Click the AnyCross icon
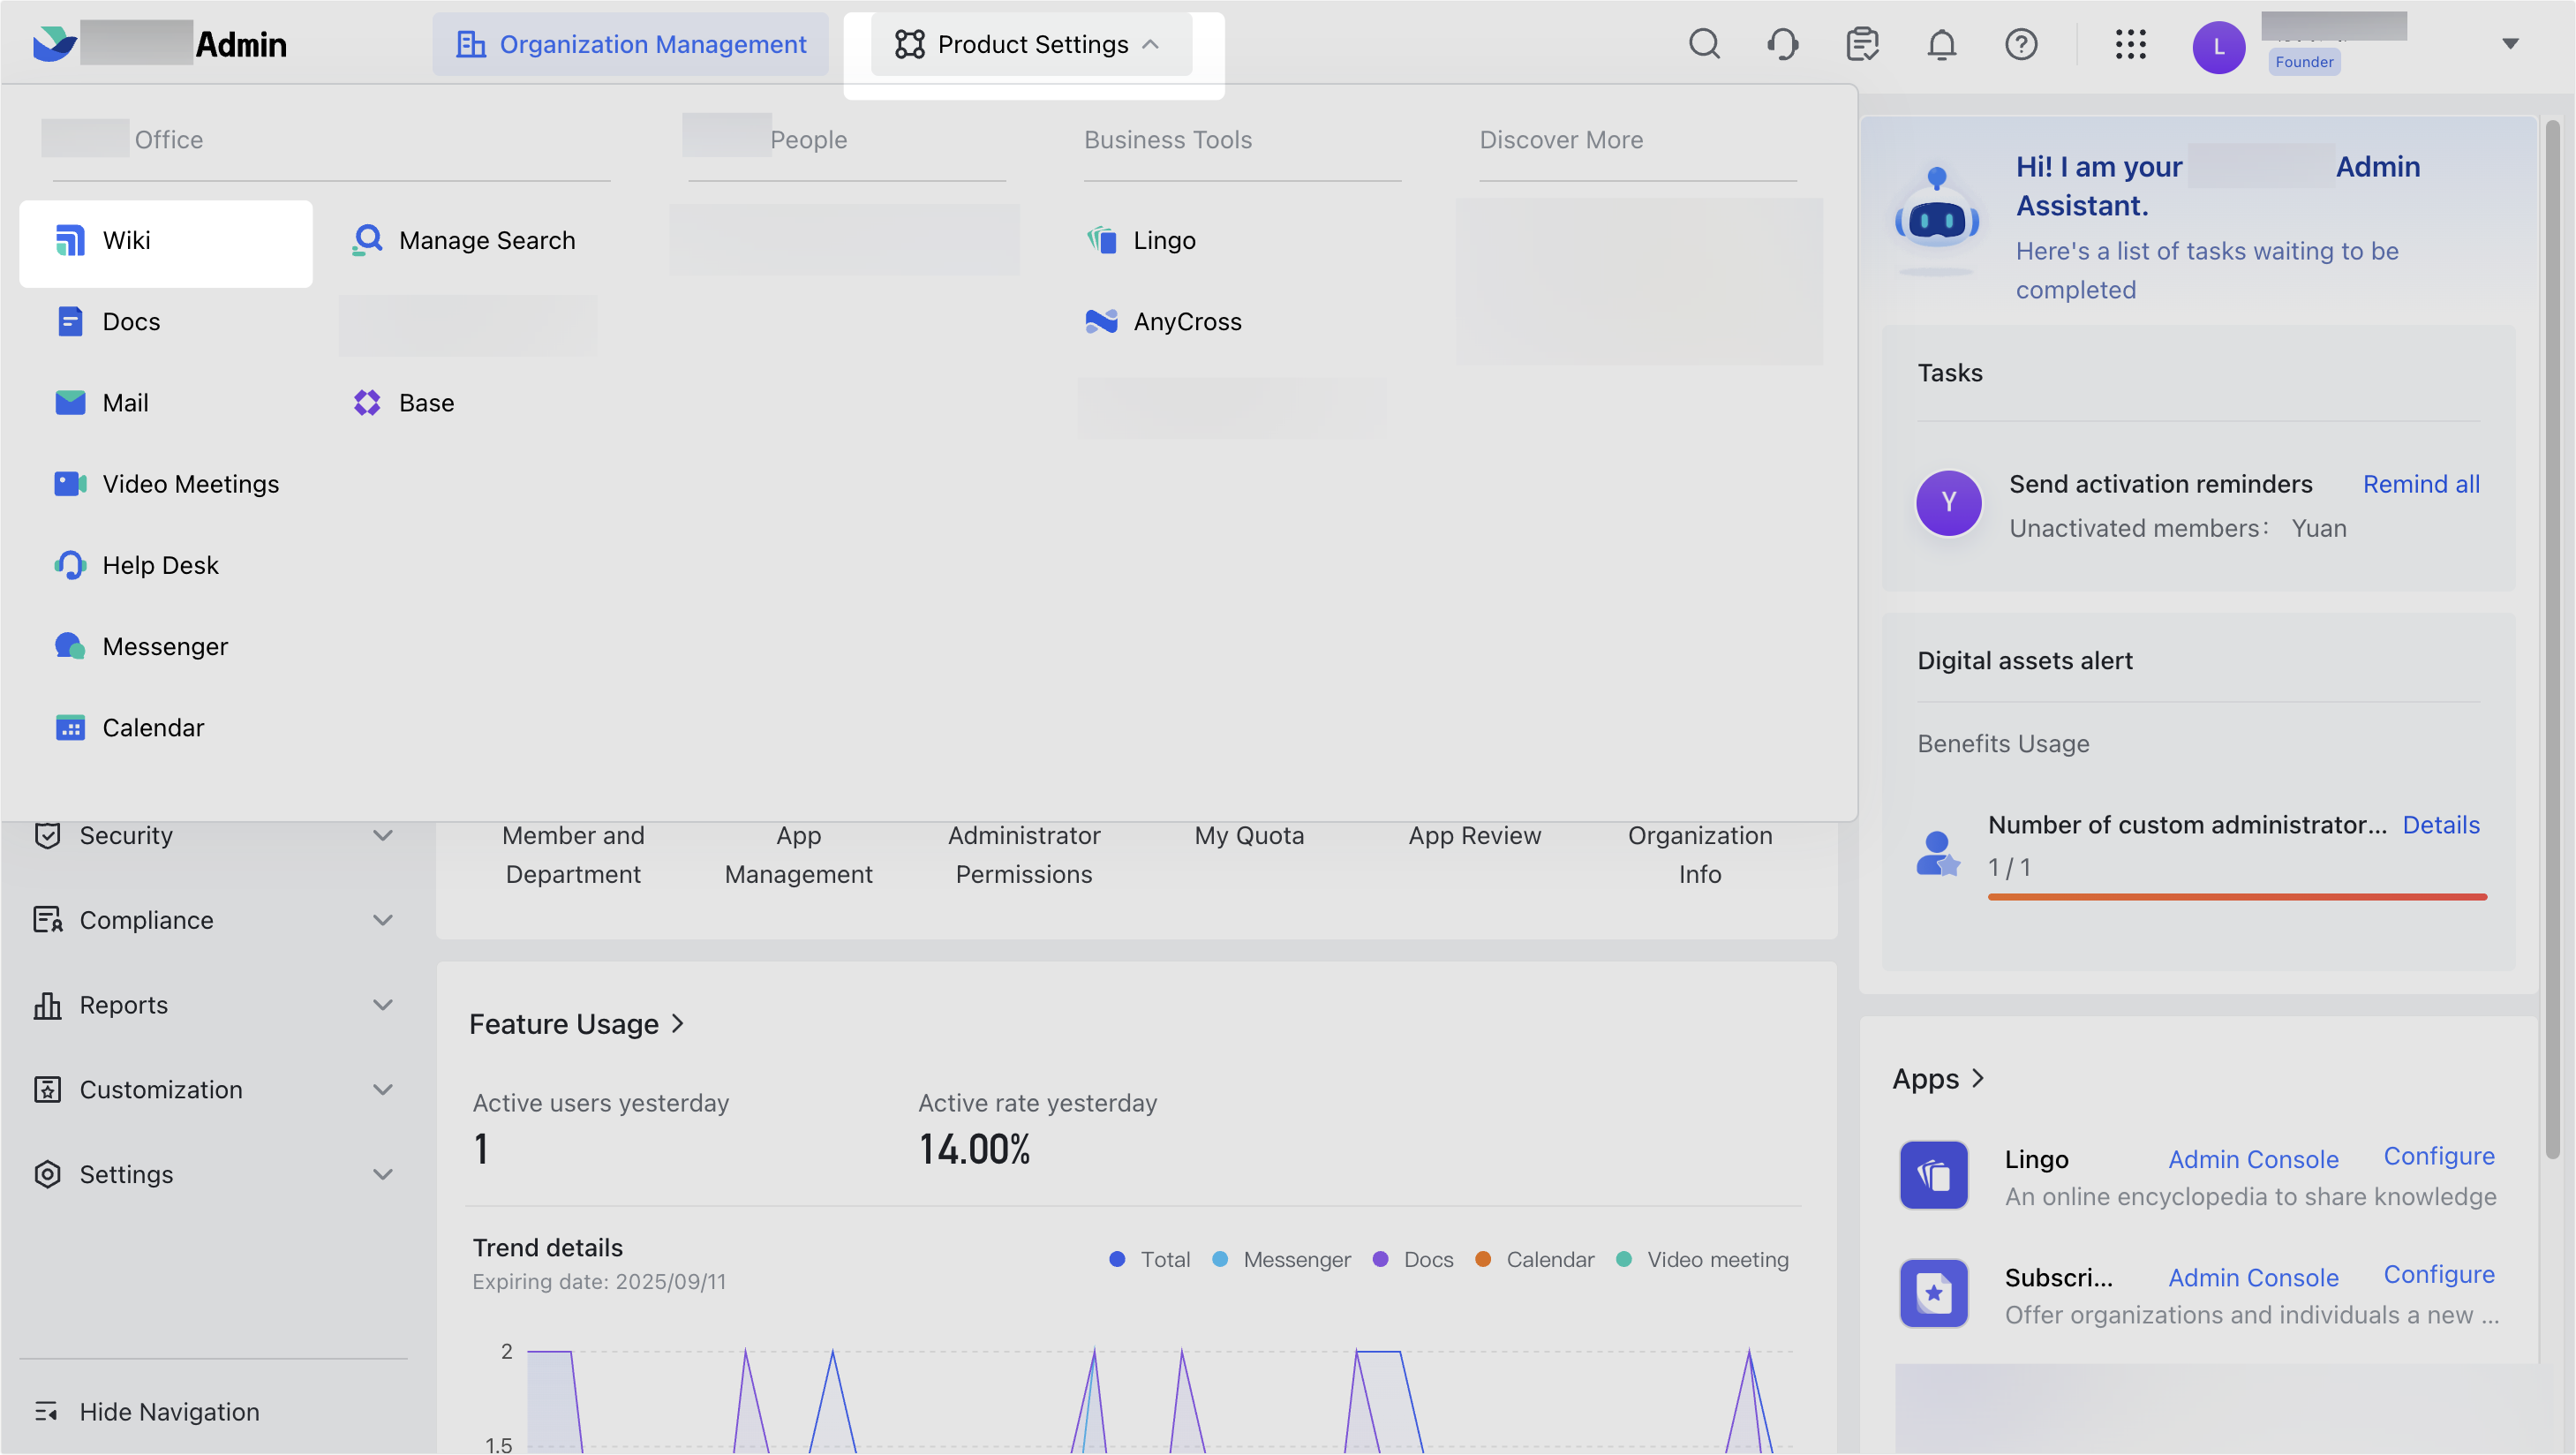Screen dimensions: 2576x1455 click(x=1101, y=321)
